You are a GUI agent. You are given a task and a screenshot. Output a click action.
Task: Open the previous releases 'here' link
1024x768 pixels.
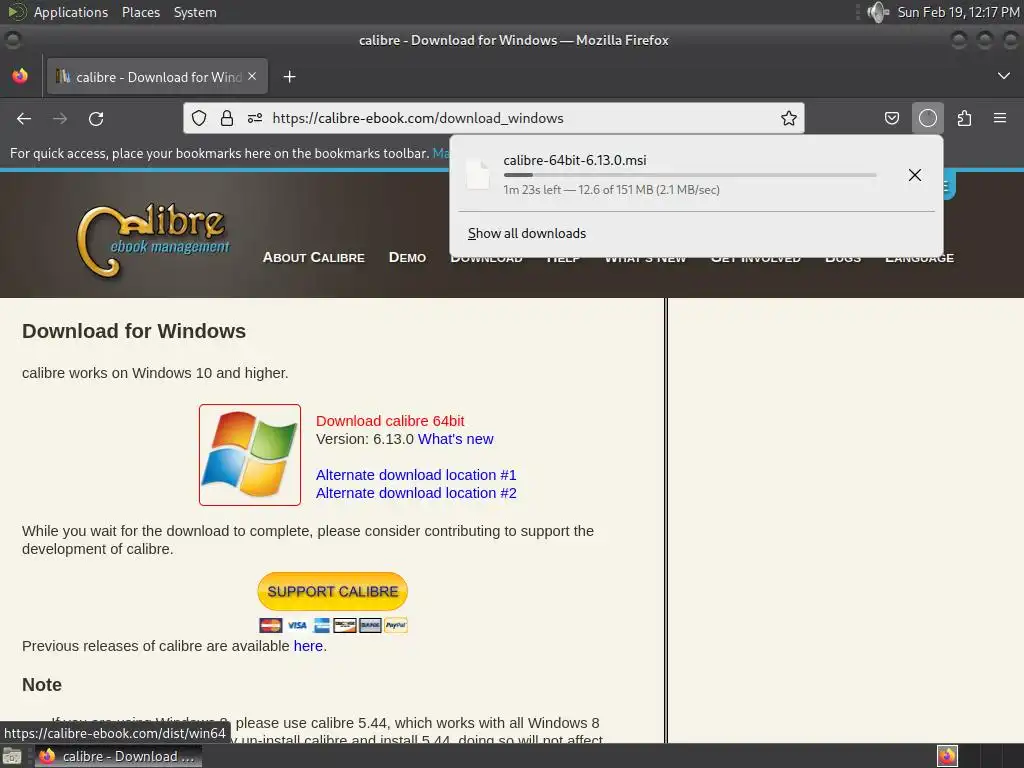[308, 646]
